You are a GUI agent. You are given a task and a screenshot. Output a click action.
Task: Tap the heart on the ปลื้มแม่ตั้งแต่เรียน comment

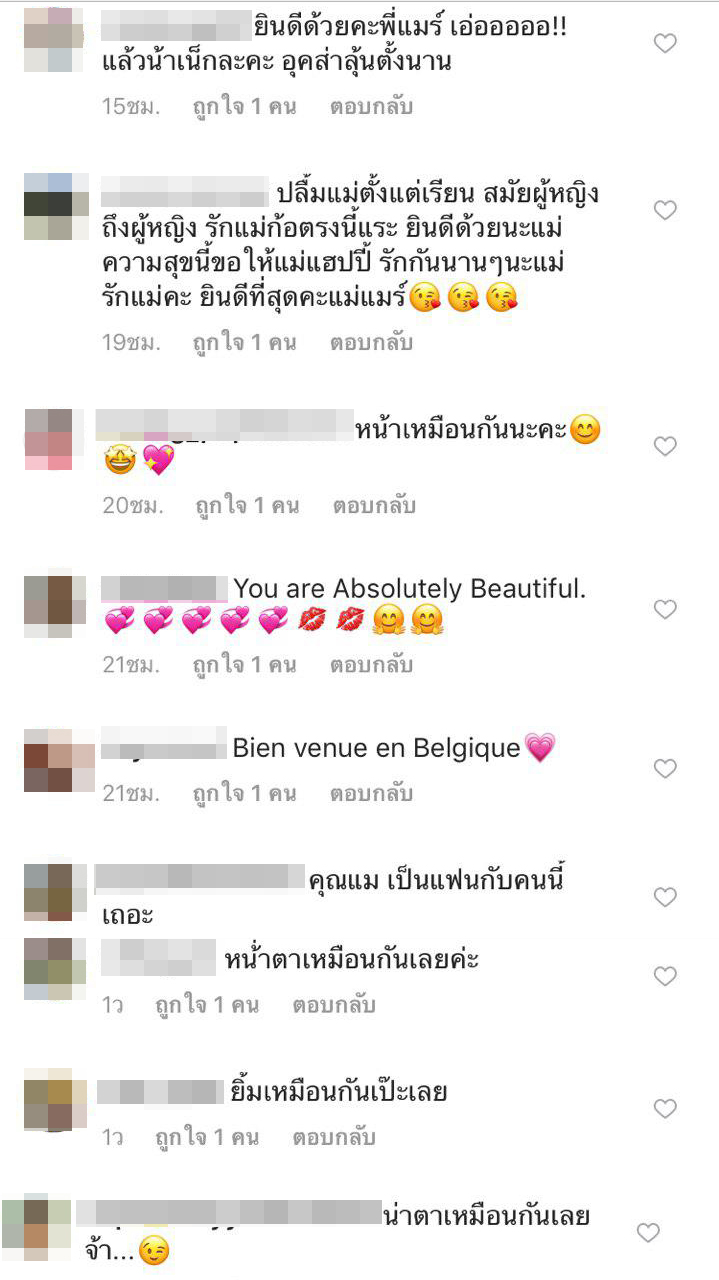(x=665, y=210)
